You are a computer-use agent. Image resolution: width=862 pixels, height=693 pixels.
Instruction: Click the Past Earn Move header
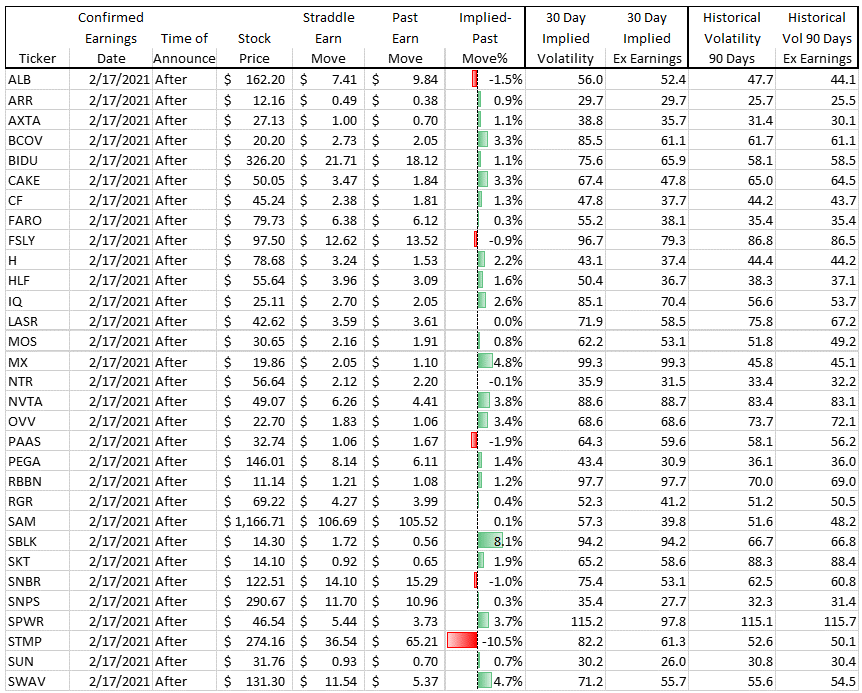405,38
